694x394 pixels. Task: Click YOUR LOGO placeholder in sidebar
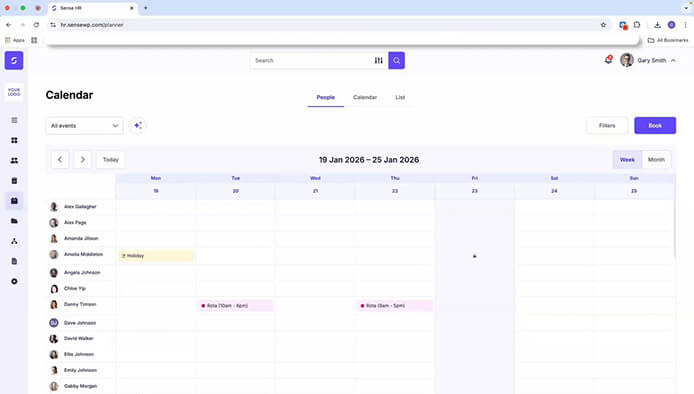pos(14,92)
